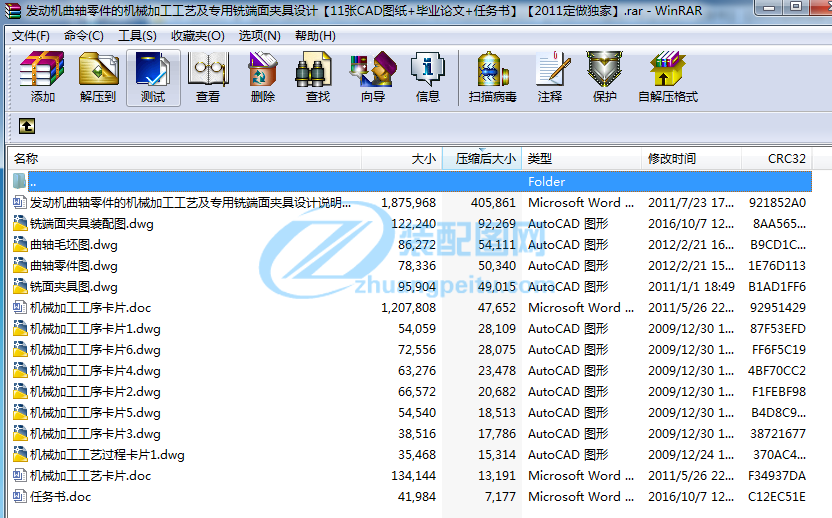The height and width of the screenshot is (518, 832).
Task: Open the 向导 (Wizard) tool
Action: point(373,77)
